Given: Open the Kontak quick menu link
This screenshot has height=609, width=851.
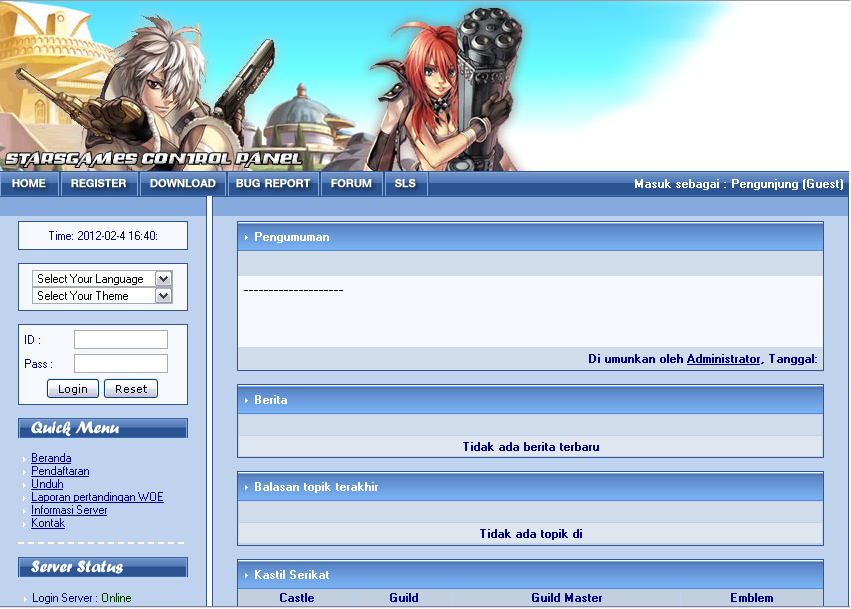Looking at the screenshot, I should (48, 523).
